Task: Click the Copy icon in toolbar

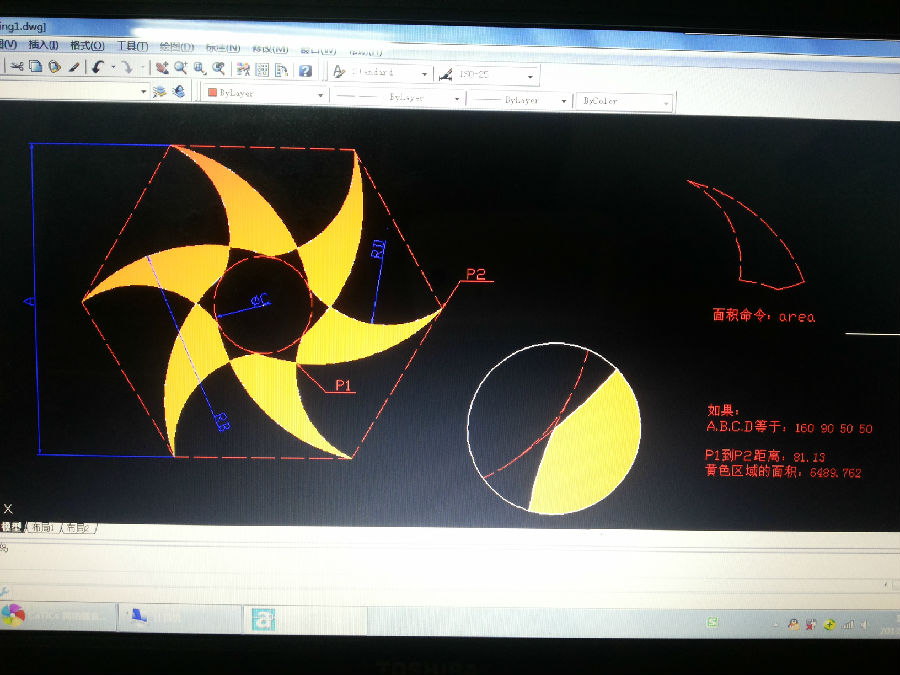Action: pos(35,67)
